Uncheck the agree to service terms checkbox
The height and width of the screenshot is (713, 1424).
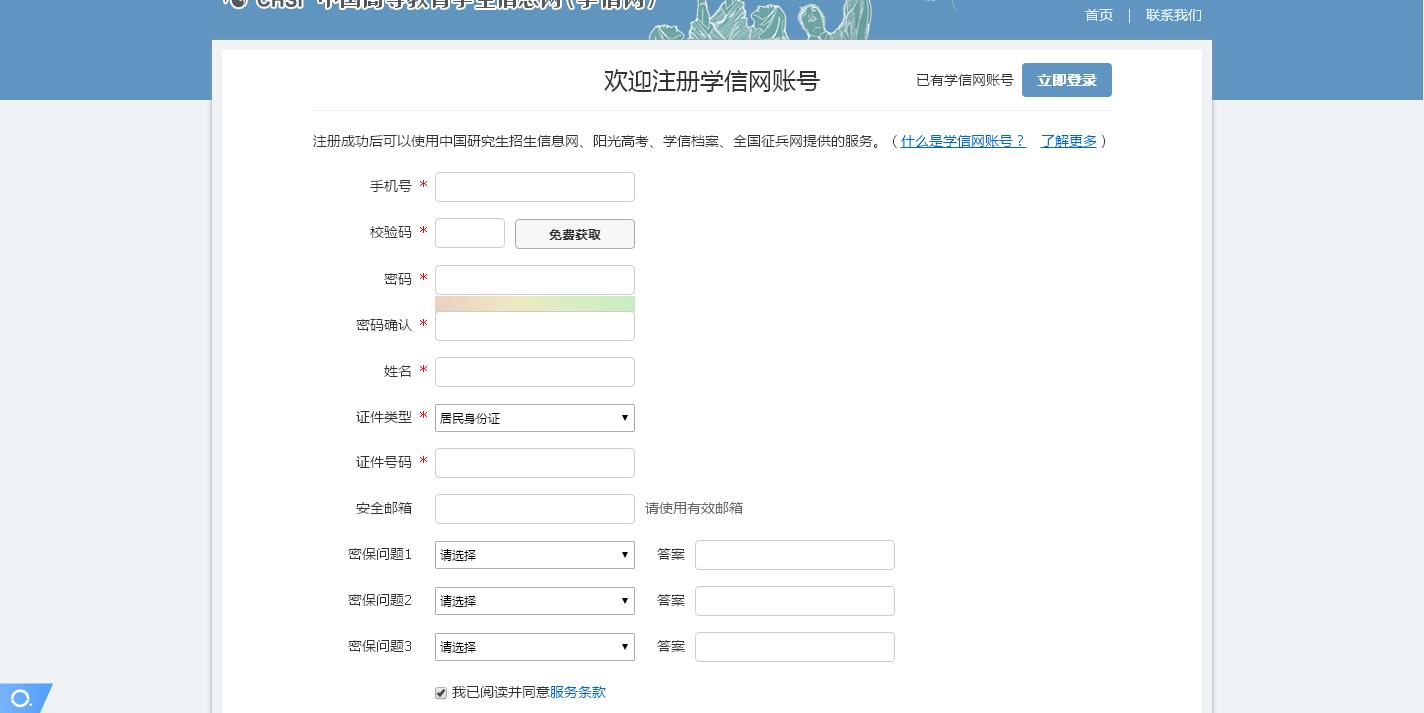[x=441, y=693]
